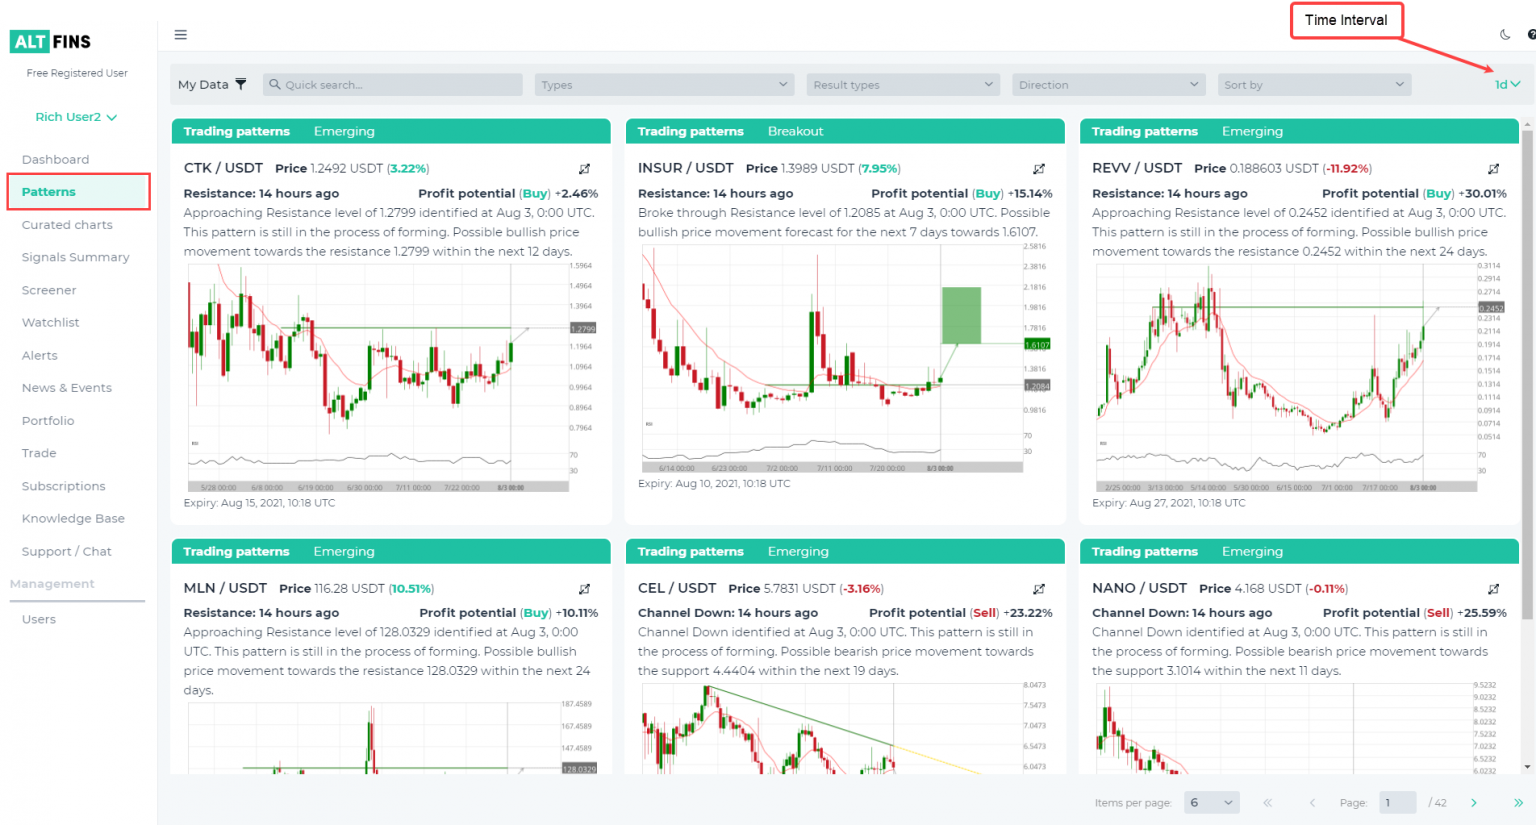Open the Time Interval 1d dropdown
Viewport: 1536px width, 825px height.
click(x=1507, y=84)
